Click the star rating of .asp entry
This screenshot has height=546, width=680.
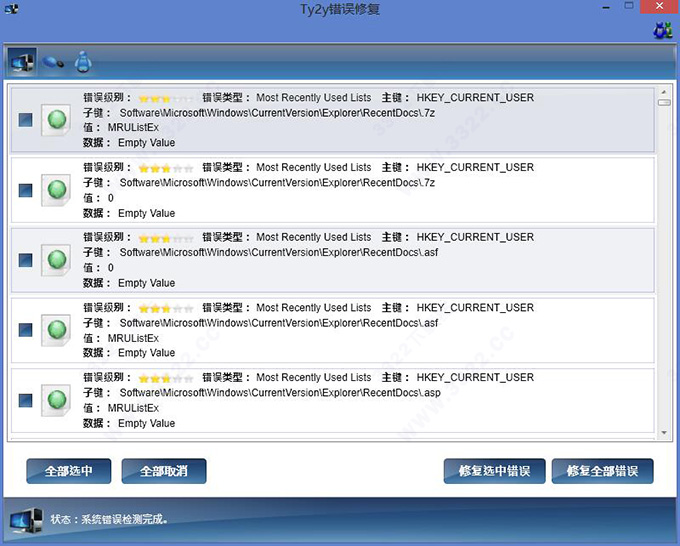point(166,379)
